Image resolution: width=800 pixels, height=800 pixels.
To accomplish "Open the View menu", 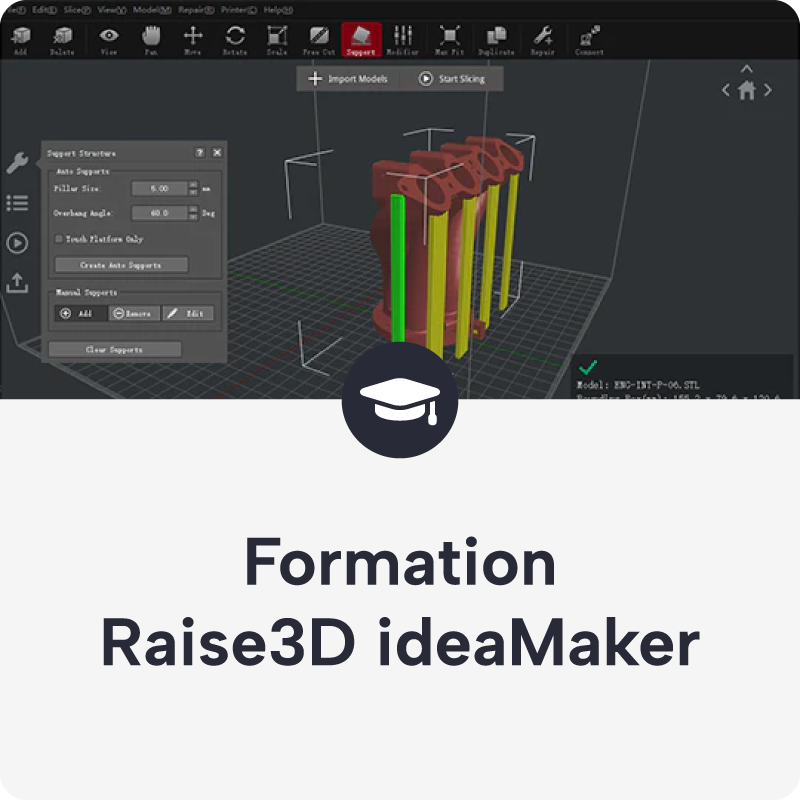I will (112, 10).
